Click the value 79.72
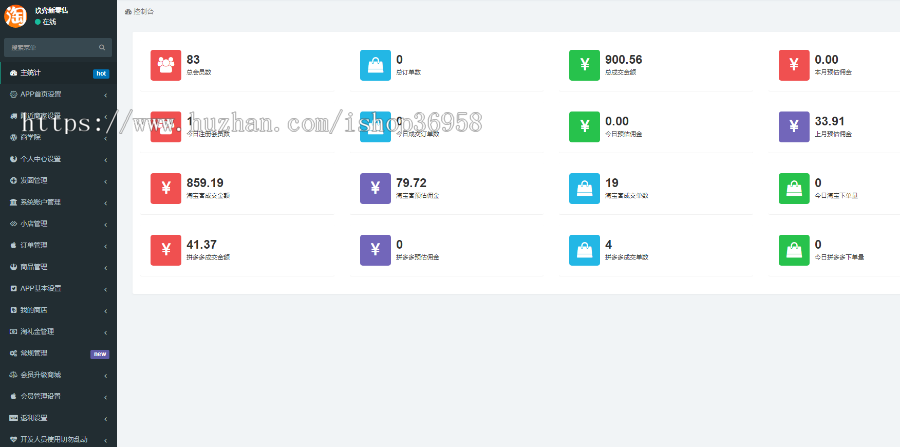The image size is (900, 447). (411, 183)
